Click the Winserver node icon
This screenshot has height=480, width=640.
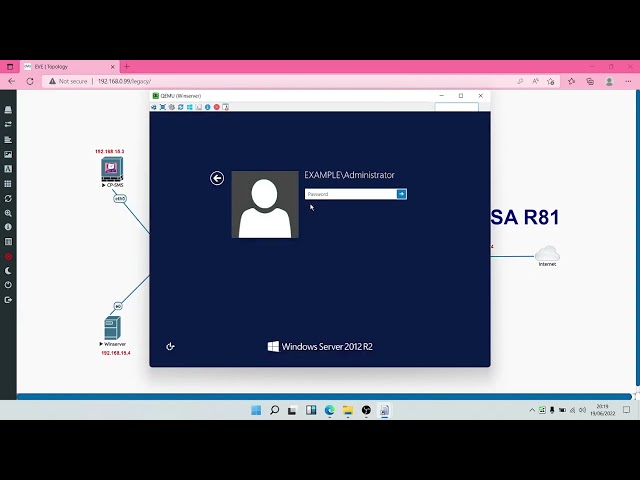[x=112, y=328]
